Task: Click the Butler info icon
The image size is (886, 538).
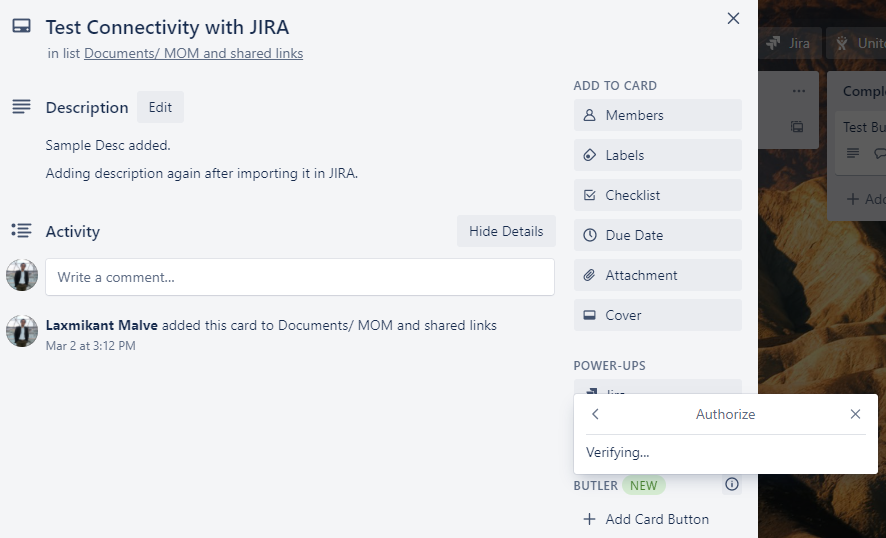Action: (732, 484)
